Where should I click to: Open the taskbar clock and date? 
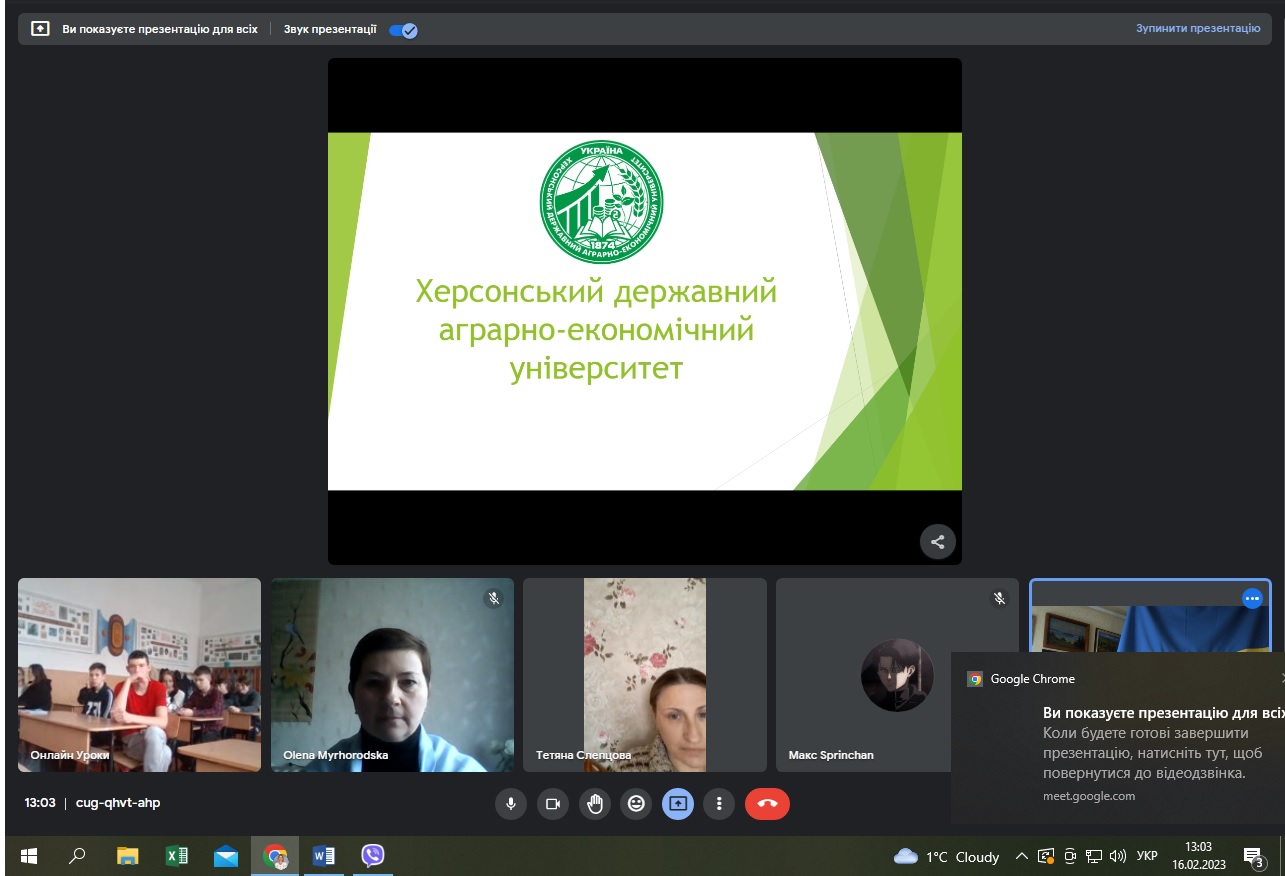[1198, 857]
